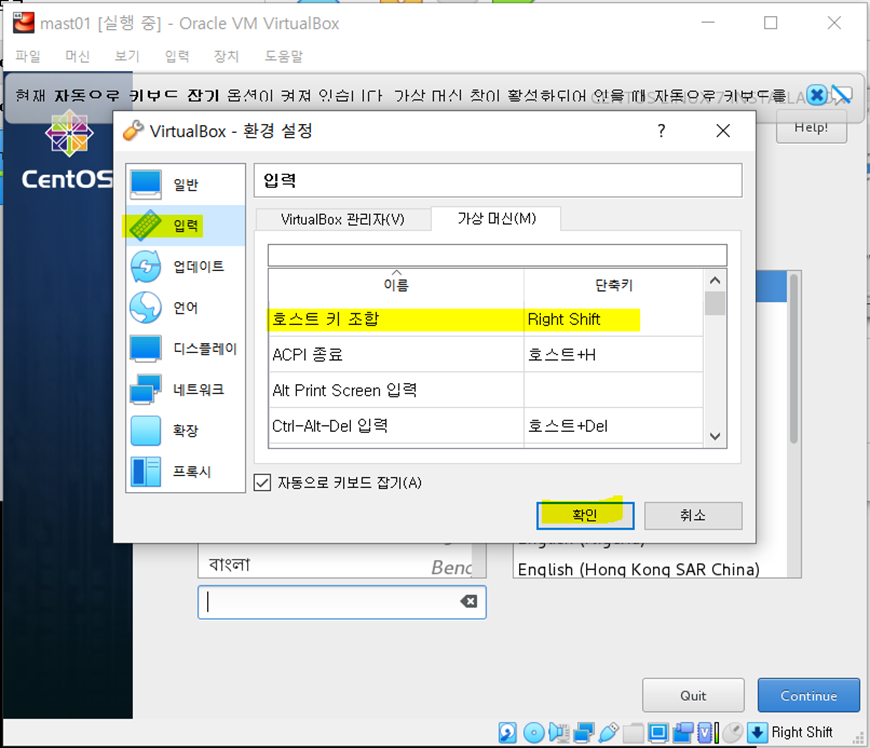
Task: Click the Right Shift host key indicator text
Action: click(802, 732)
